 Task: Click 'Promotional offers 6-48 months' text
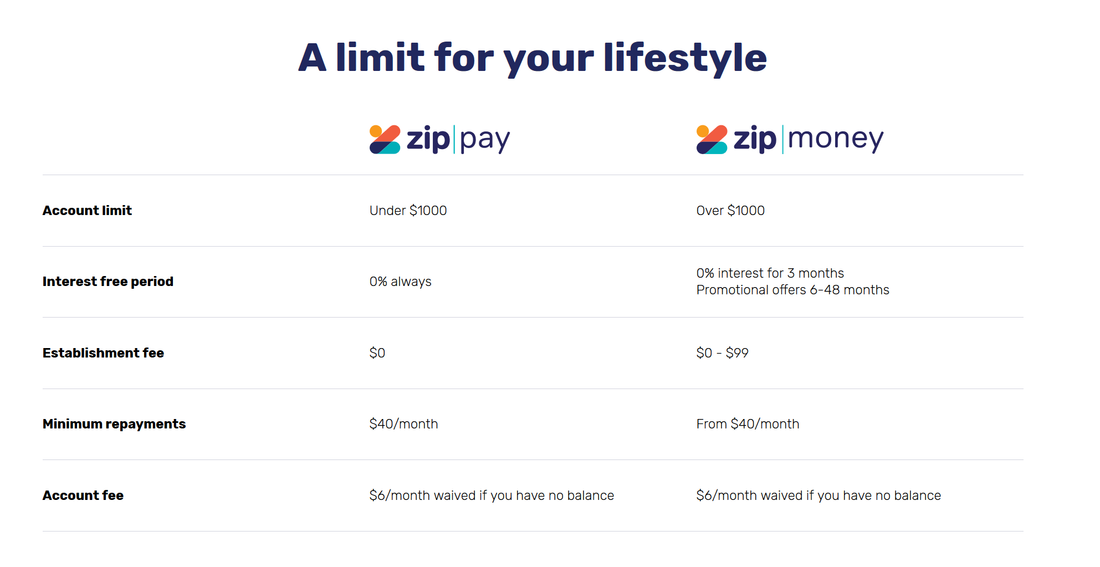792,290
